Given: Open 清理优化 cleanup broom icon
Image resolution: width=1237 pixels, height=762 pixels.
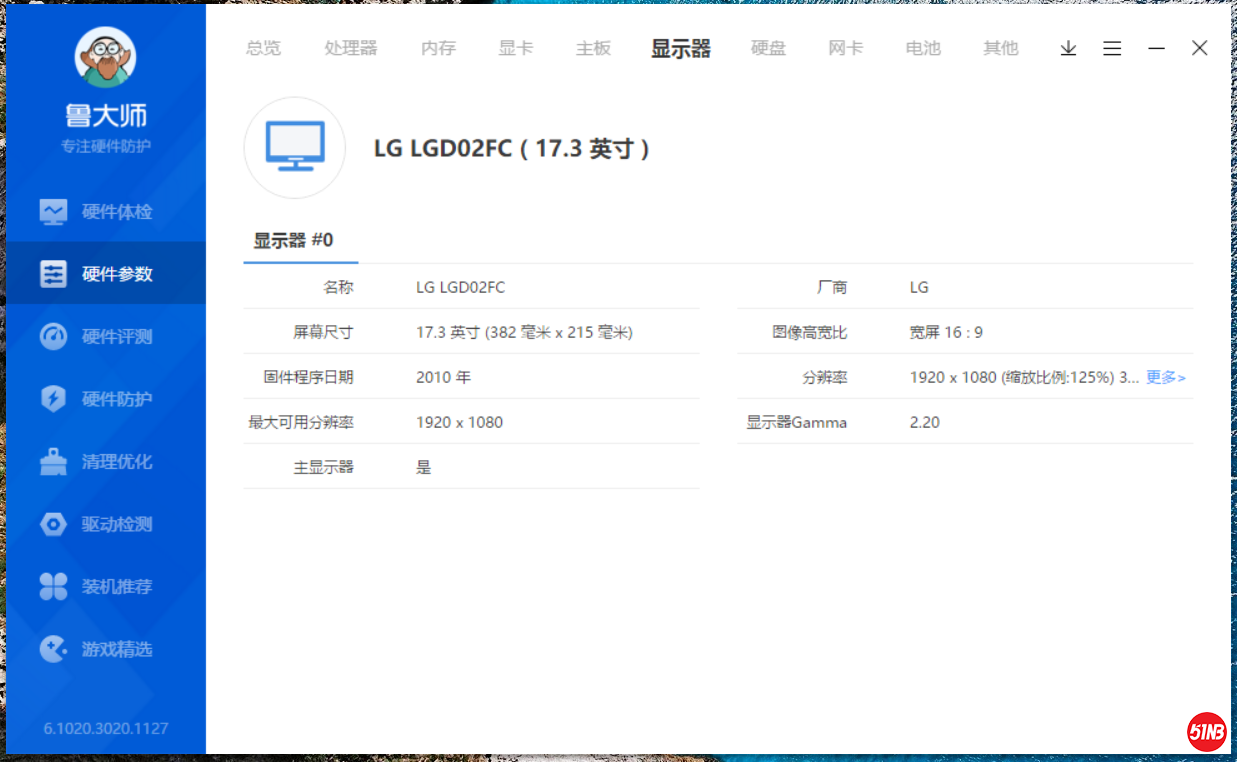Looking at the screenshot, I should [53, 462].
